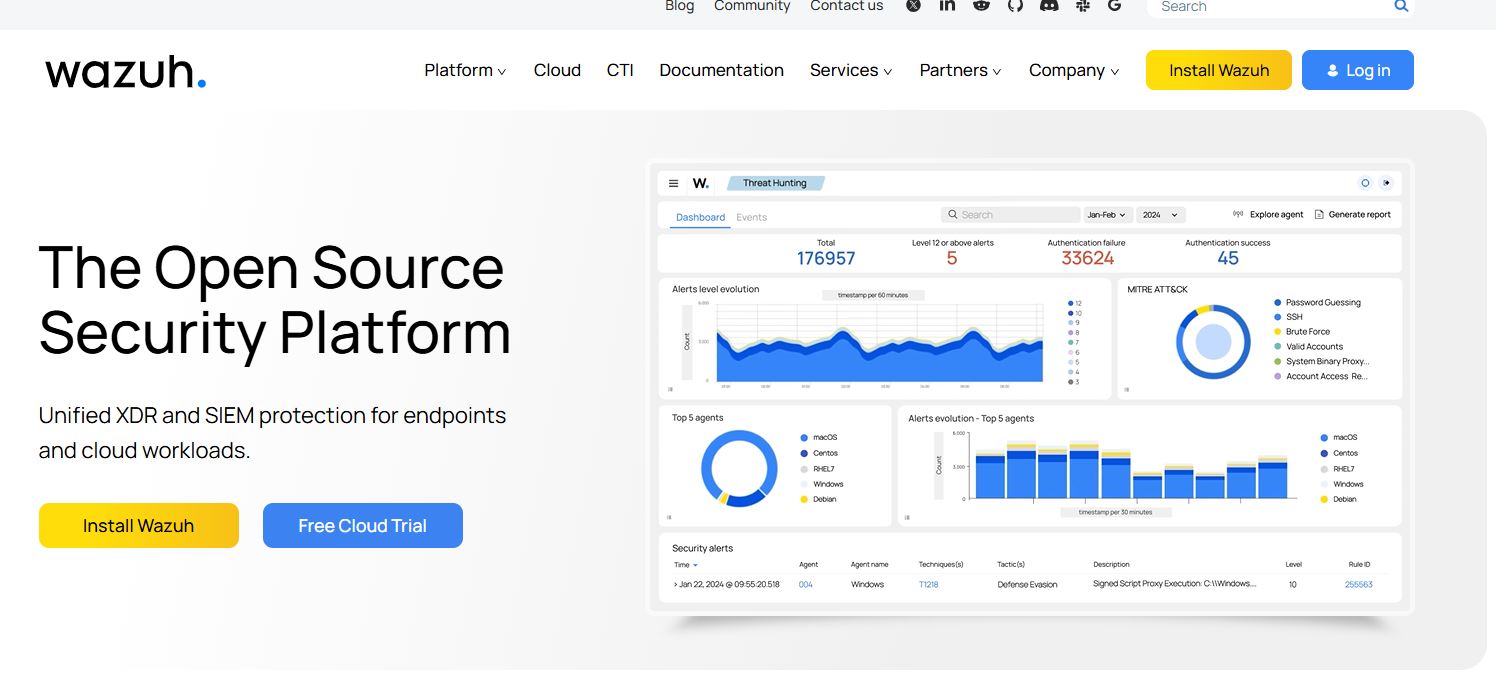
Task: Click the Explore agent signal icon
Action: (1239, 214)
